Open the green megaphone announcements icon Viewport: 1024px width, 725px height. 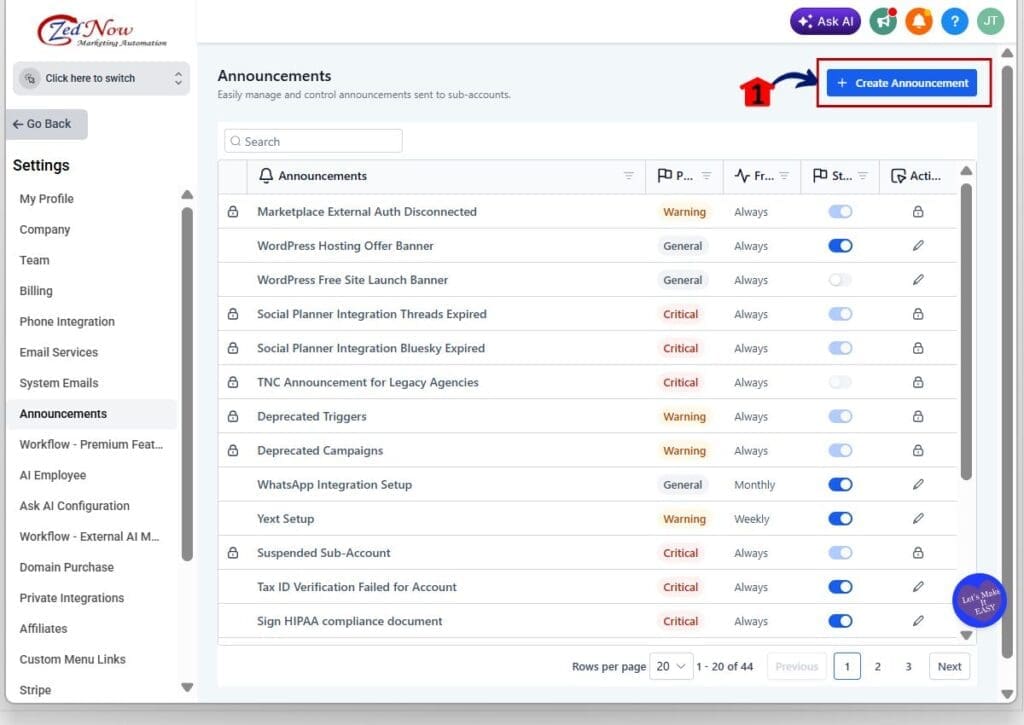(x=882, y=20)
